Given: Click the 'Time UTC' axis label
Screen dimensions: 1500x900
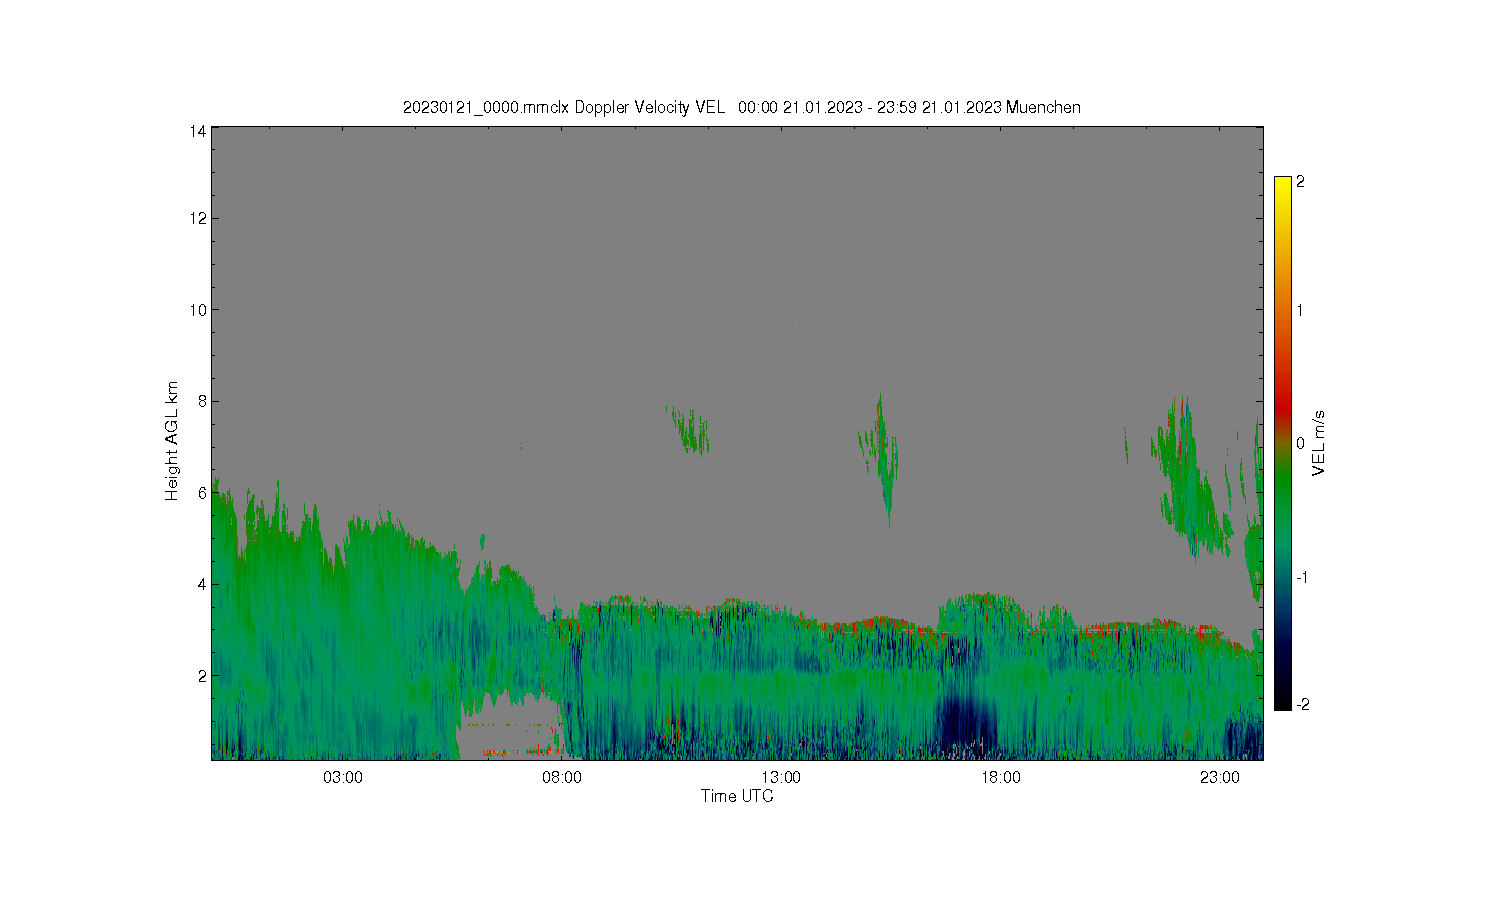Looking at the screenshot, I should click(x=737, y=796).
